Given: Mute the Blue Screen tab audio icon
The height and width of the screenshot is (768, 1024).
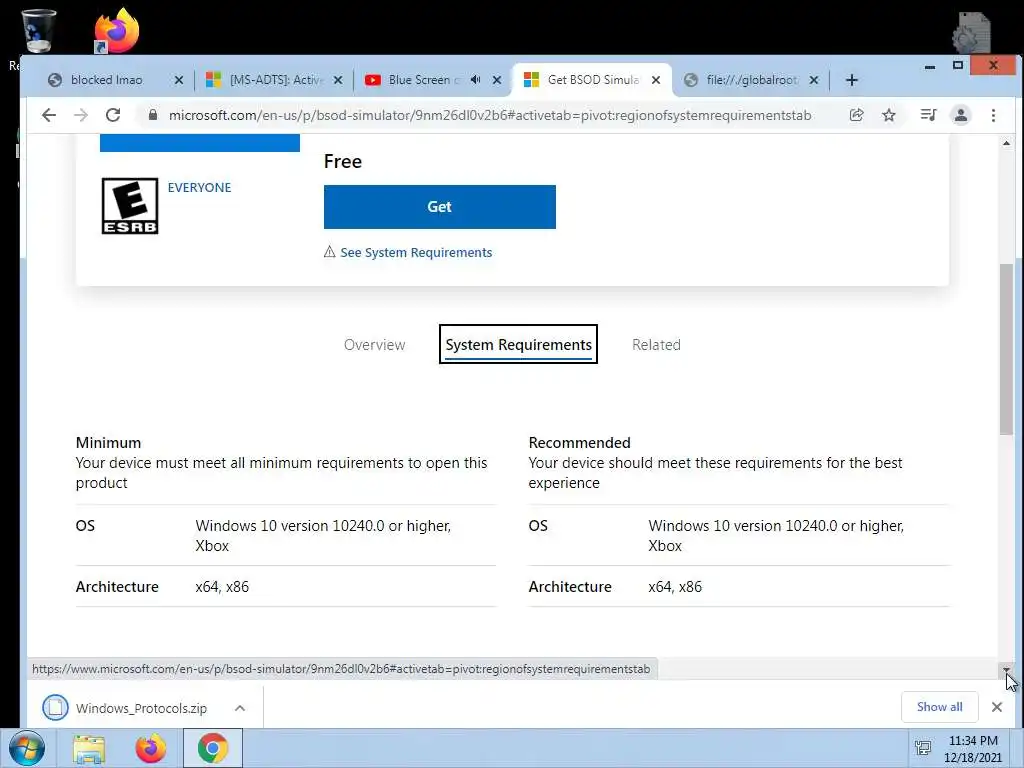Looking at the screenshot, I should [x=475, y=80].
